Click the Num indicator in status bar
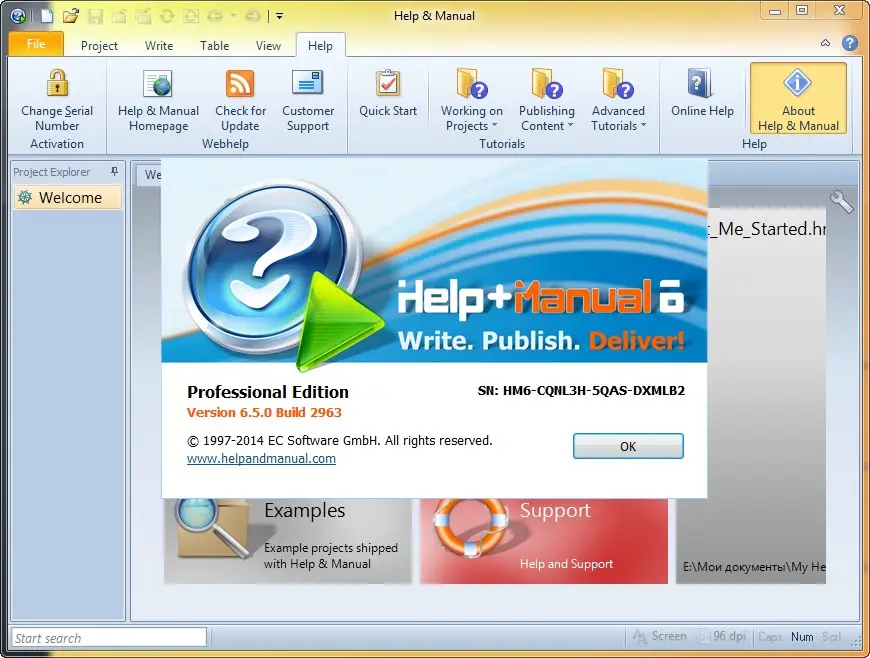Viewport: 870px width, 658px height. (802, 637)
